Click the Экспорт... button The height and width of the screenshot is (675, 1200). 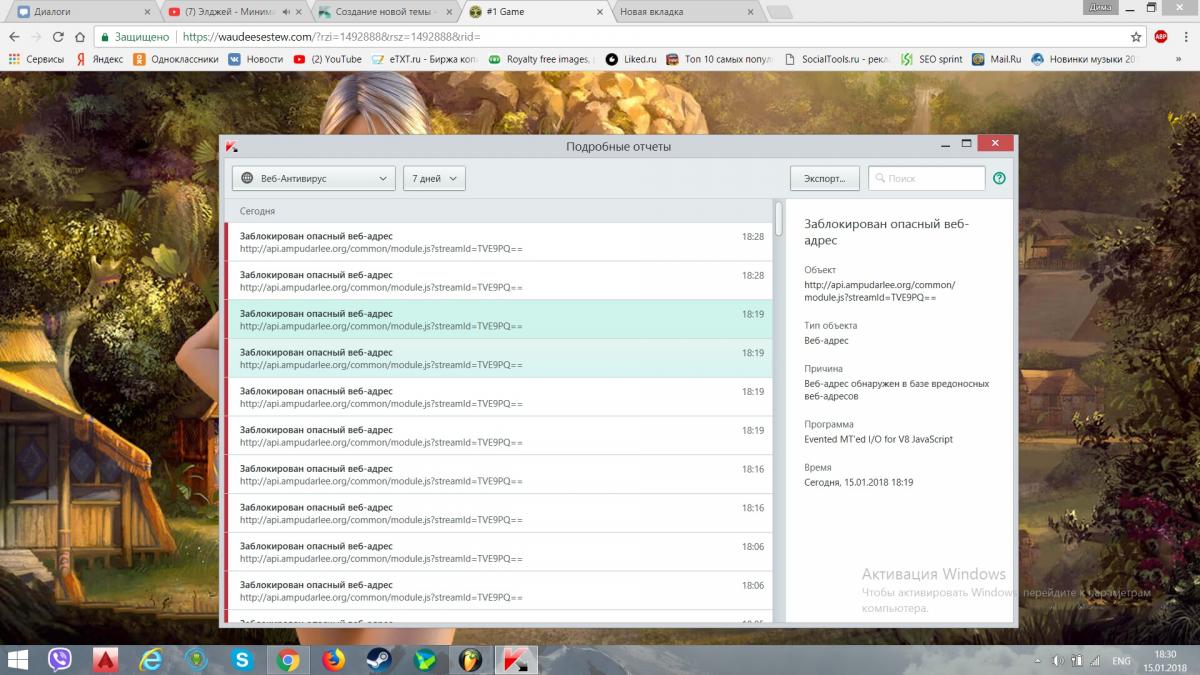tap(825, 178)
